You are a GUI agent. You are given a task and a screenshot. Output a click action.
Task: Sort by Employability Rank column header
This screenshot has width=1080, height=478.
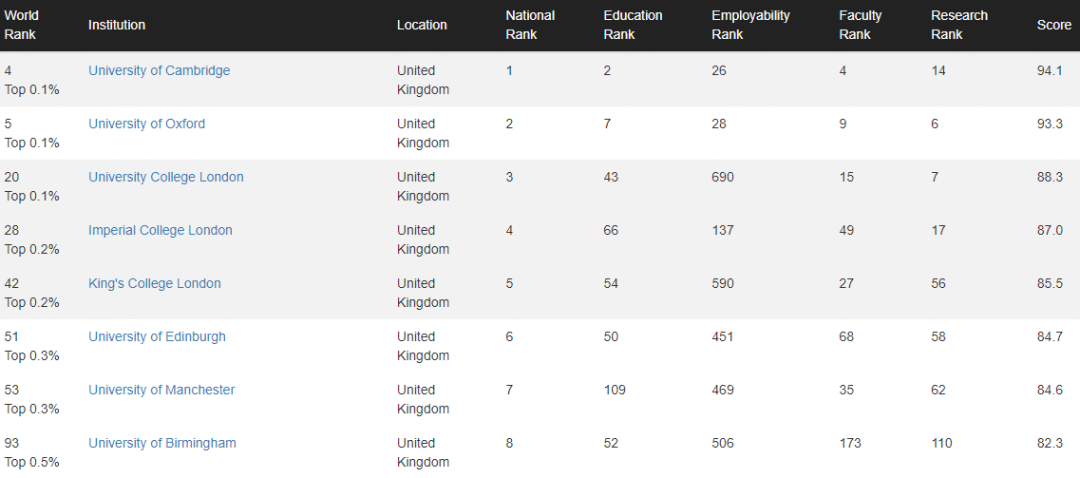[x=751, y=25]
